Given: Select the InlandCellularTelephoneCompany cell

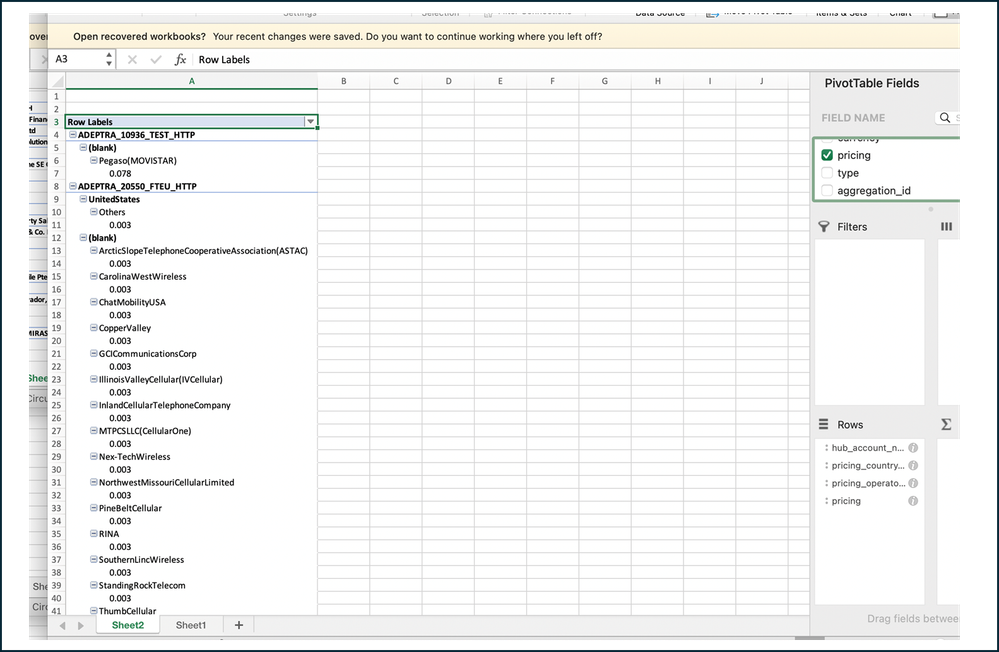Looking at the screenshot, I should click(x=191, y=405).
